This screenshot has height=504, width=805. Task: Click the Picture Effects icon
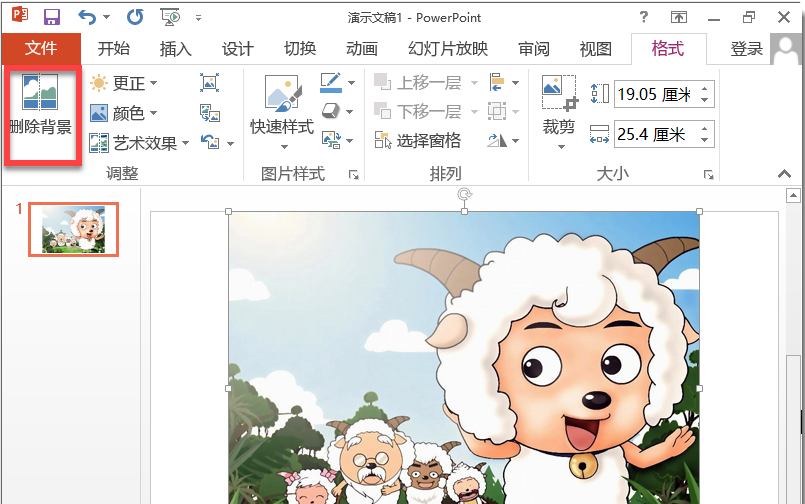331,111
